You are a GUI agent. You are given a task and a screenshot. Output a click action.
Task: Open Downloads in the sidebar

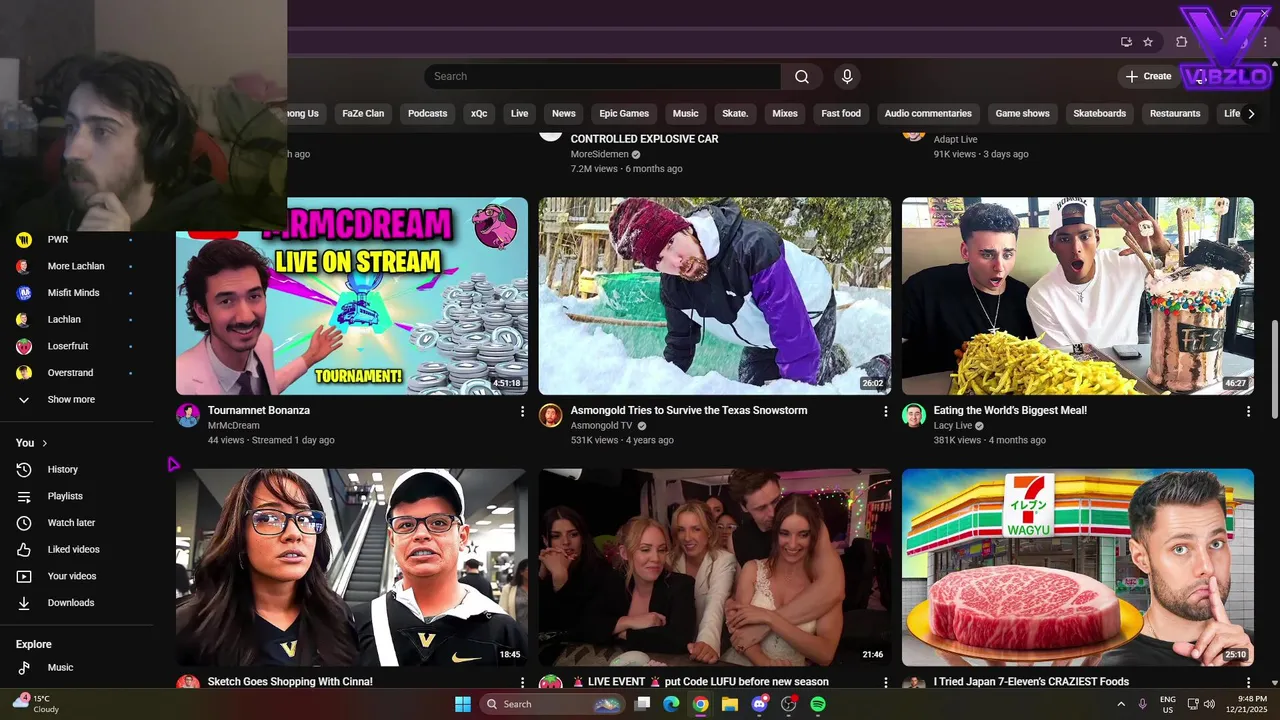point(76,603)
